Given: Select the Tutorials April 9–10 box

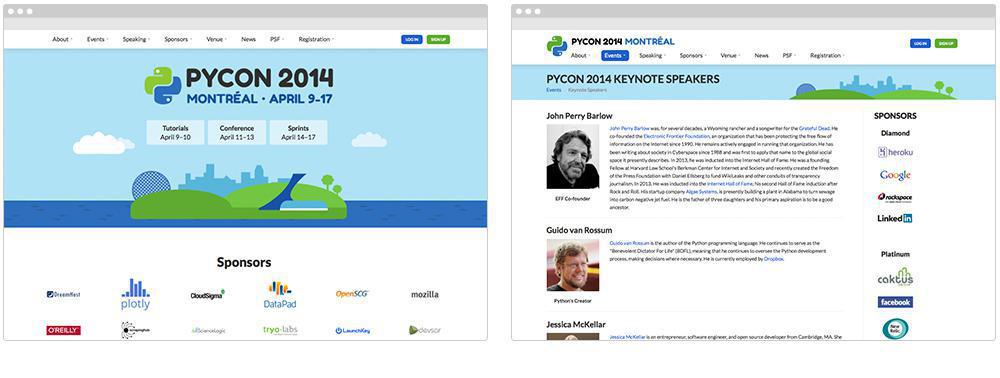Looking at the screenshot, I should click(x=175, y=133).
